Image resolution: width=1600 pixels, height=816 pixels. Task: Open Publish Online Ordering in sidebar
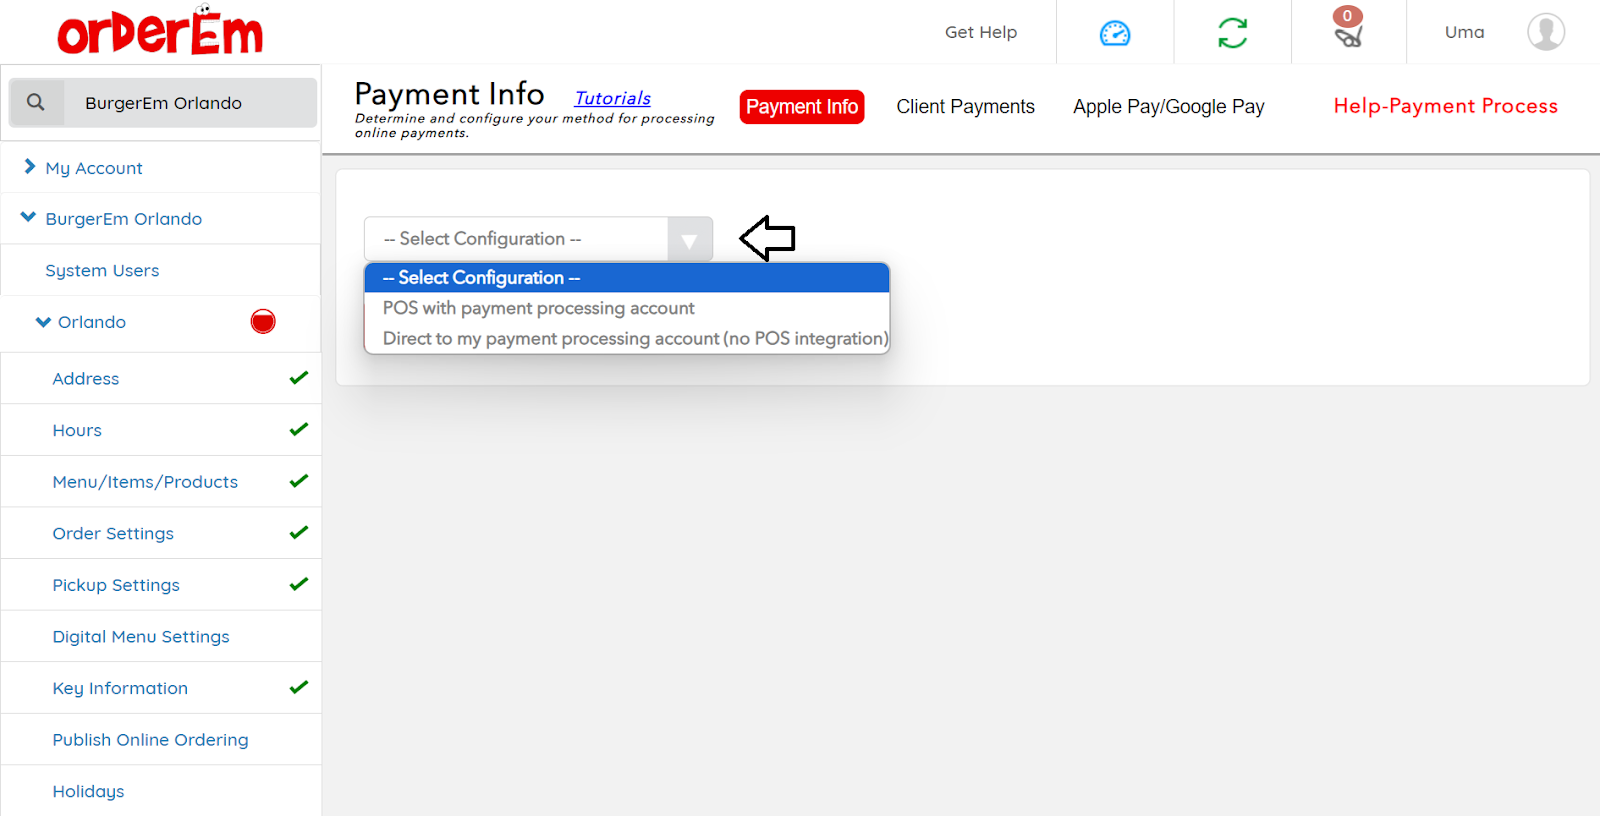150,740
